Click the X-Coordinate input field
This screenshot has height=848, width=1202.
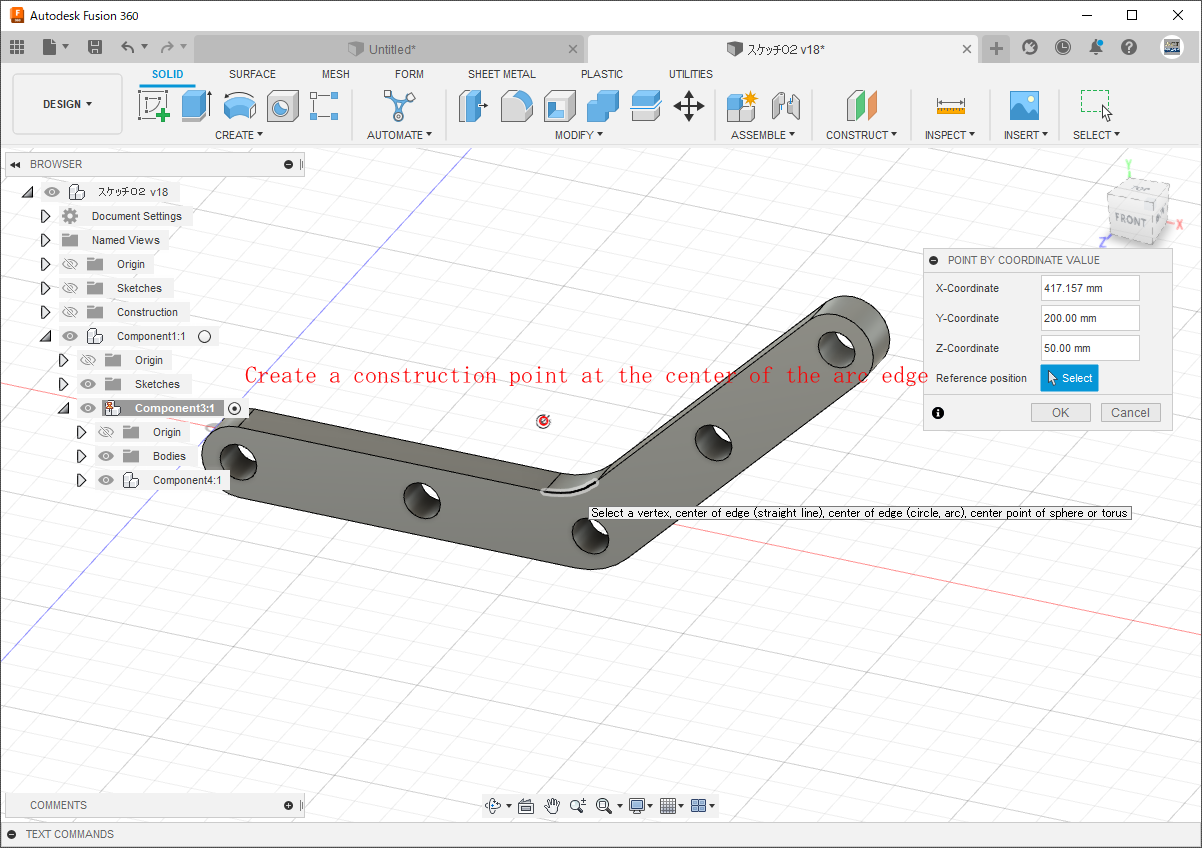[1089, 288]
